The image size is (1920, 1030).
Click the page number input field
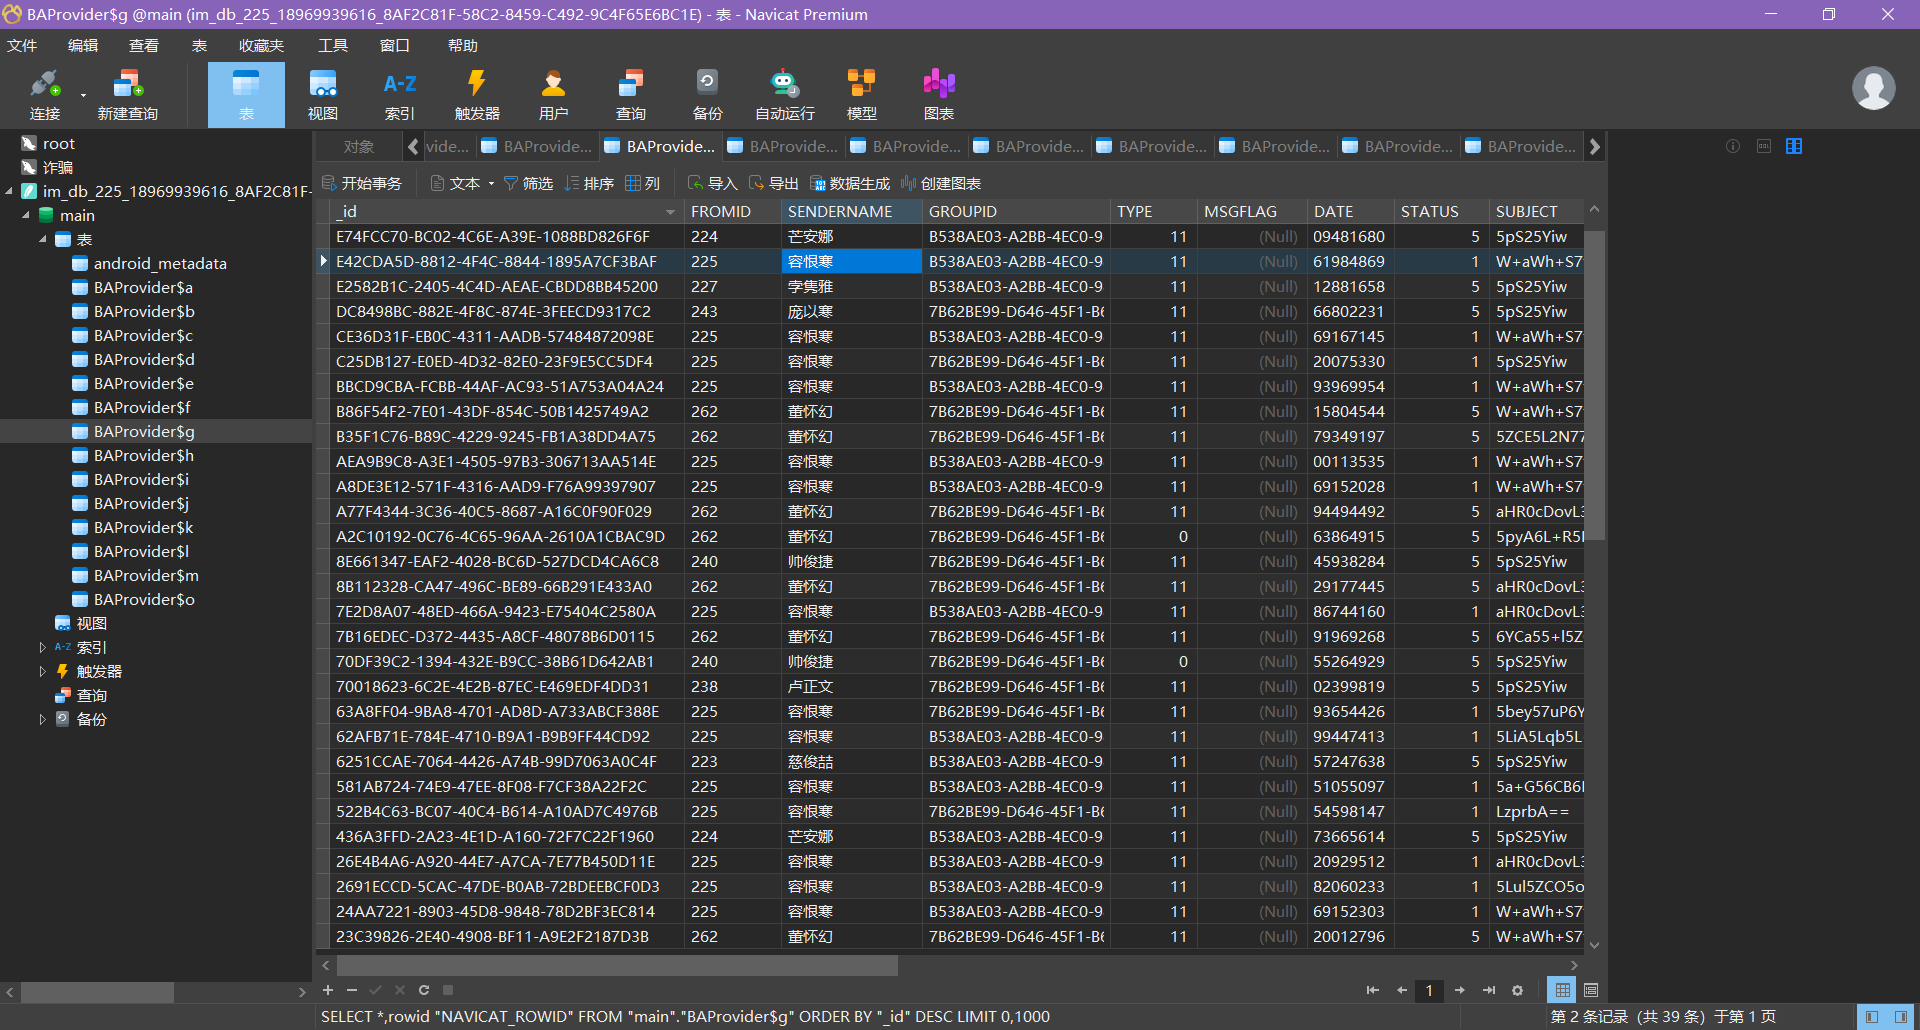[1429, 990]
